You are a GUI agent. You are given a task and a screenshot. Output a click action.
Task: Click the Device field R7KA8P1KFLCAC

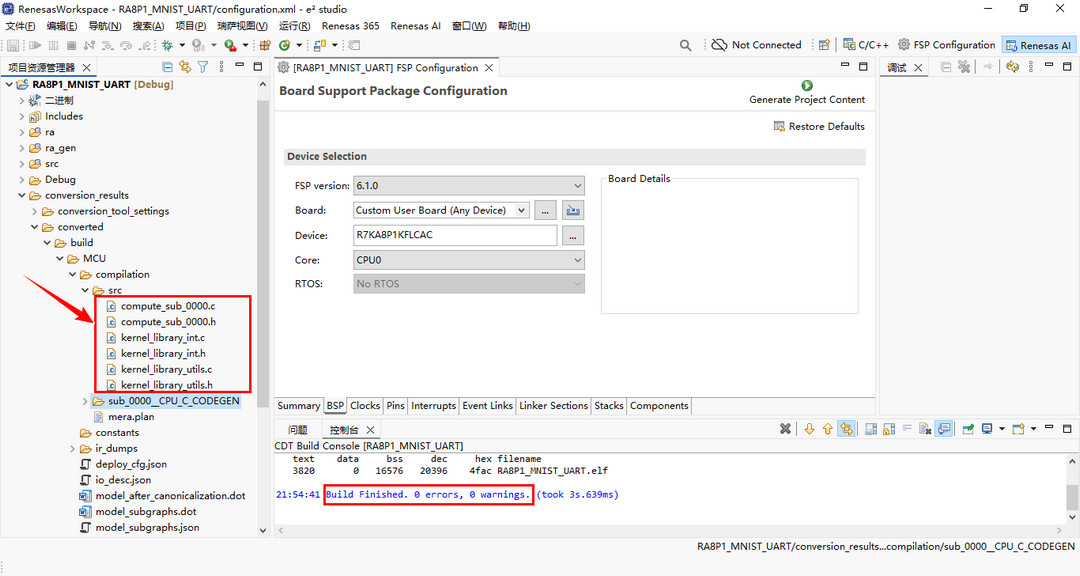point(455,235)
